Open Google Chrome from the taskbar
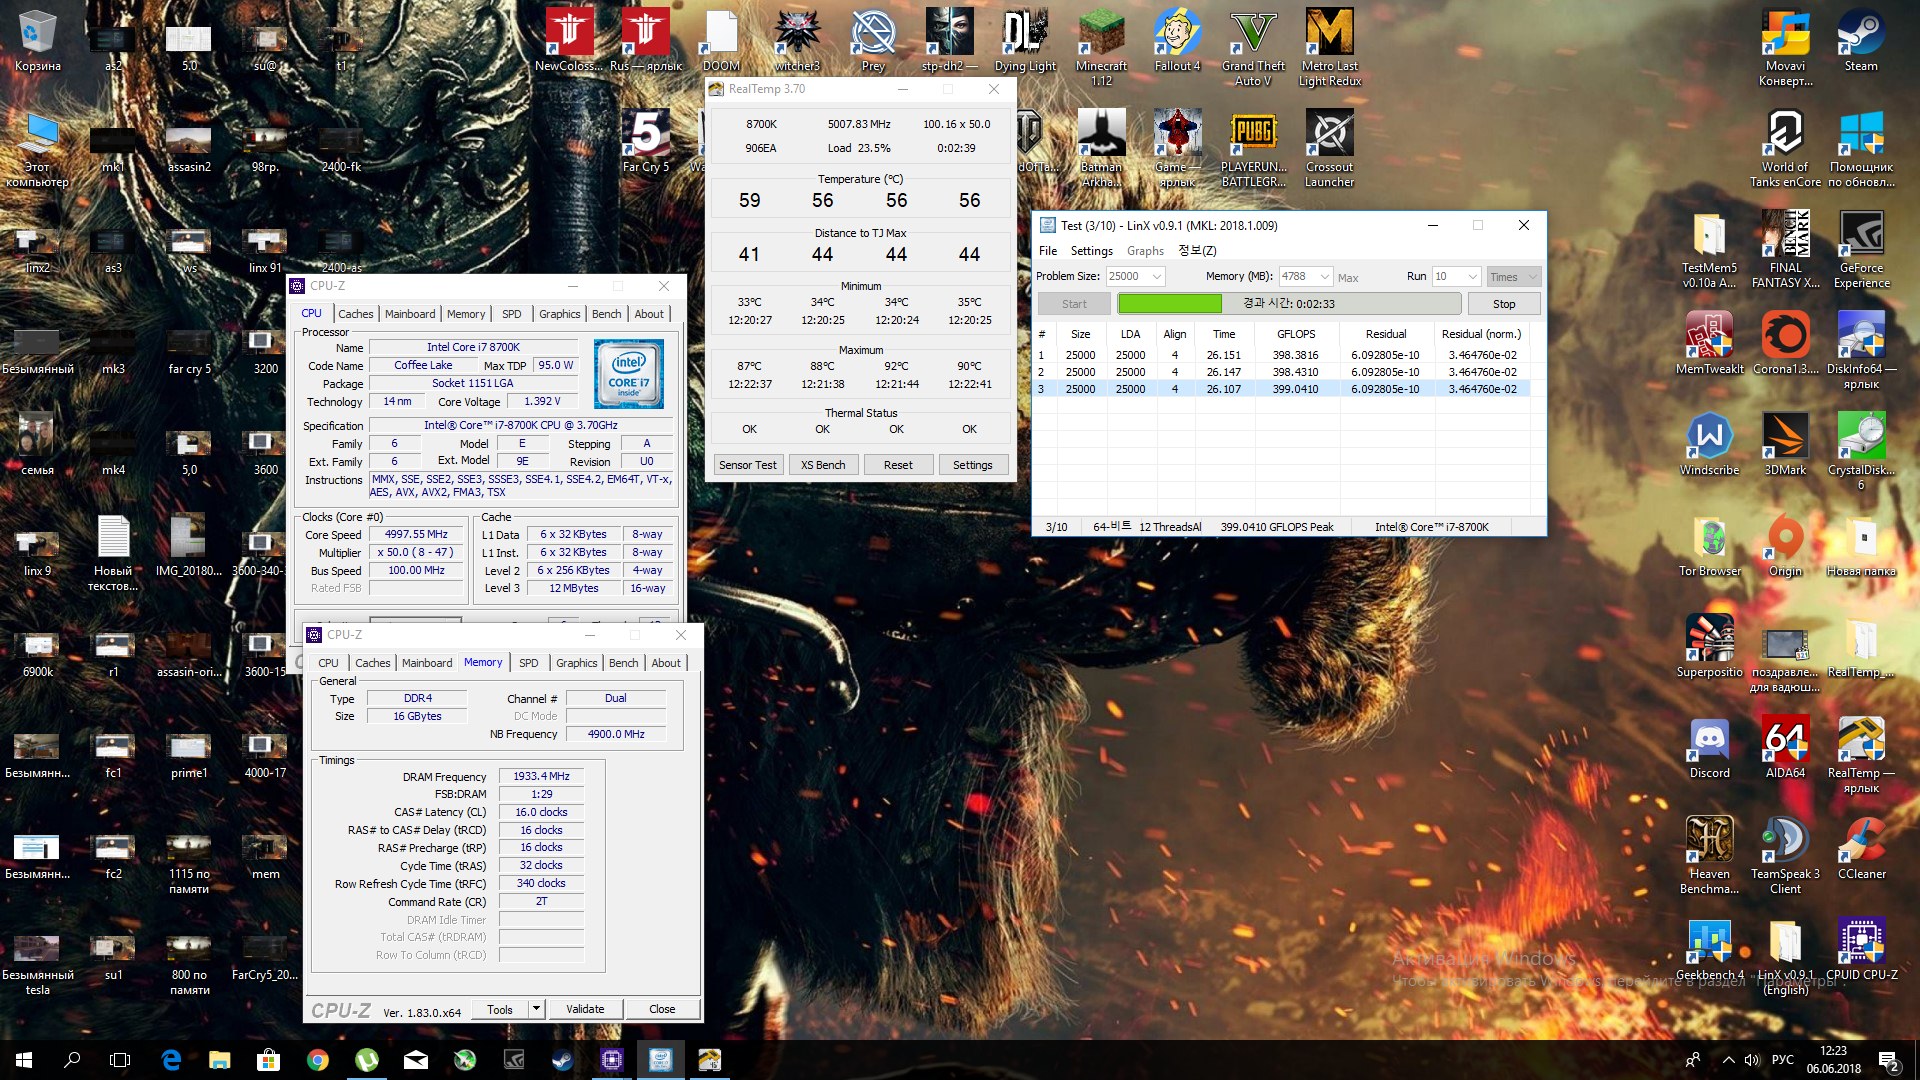1920x1080 pixels. 318,1060
